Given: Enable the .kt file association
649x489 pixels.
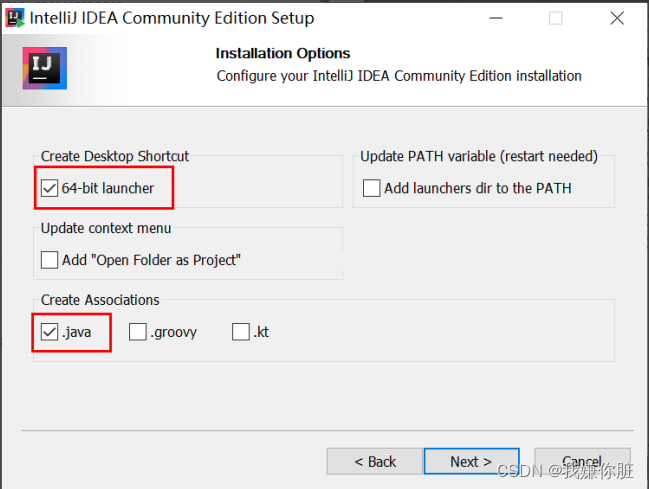Looking at the screenshot, I should (x=241, y=332).
